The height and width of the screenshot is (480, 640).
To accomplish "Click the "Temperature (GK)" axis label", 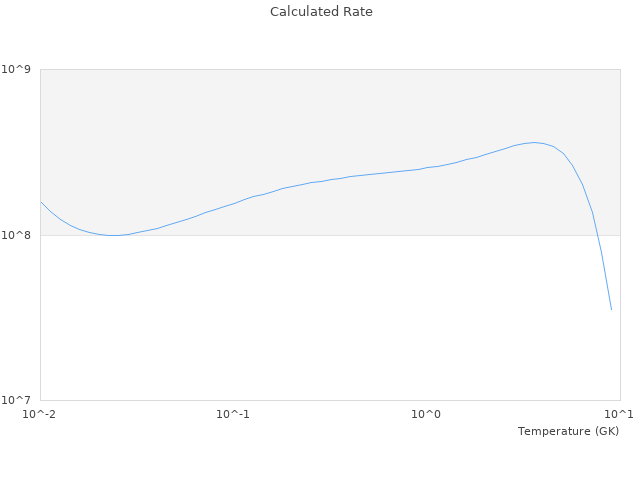I will [x=568, y=431].
